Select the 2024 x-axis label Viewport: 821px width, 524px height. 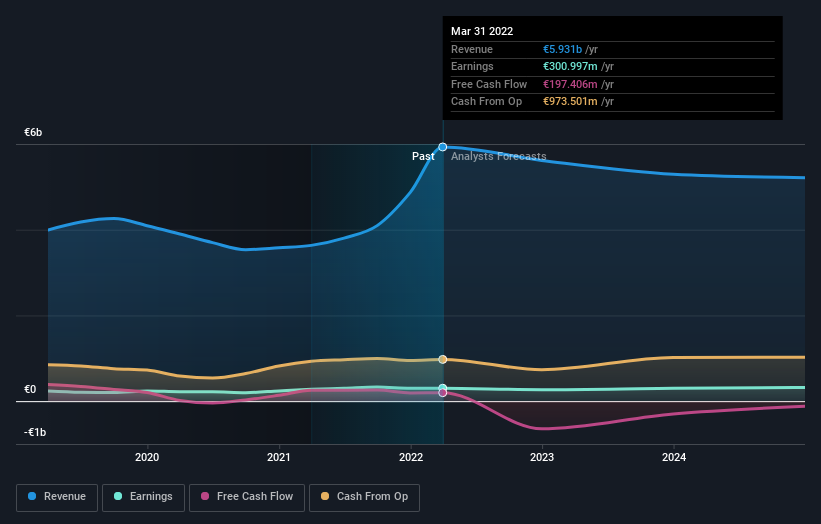click(x=674, y=457)
